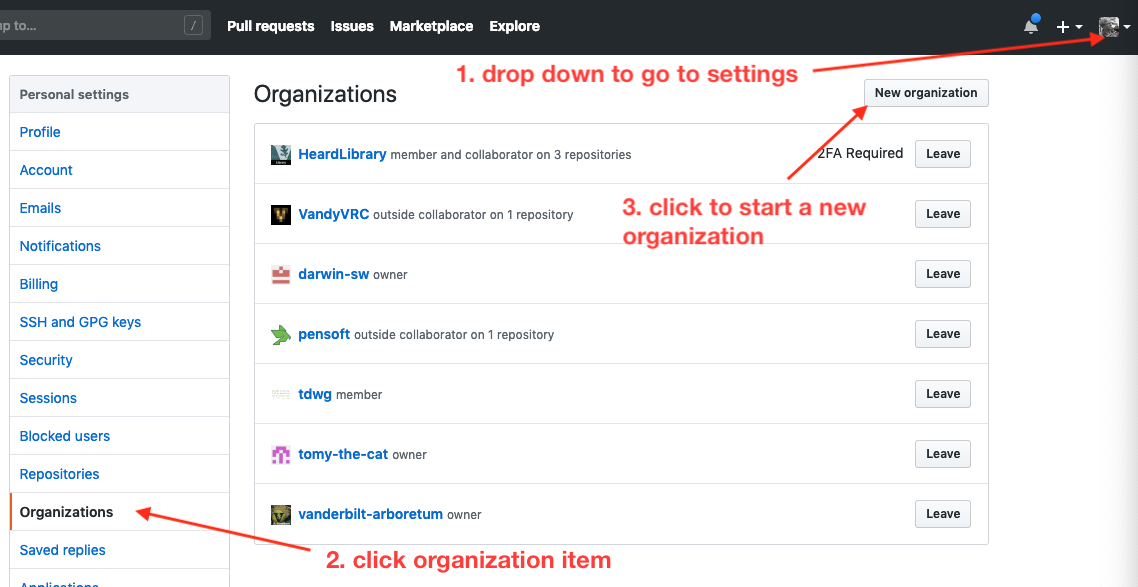
Task: Leave the HeardLibrary organization
Action: 943,154
